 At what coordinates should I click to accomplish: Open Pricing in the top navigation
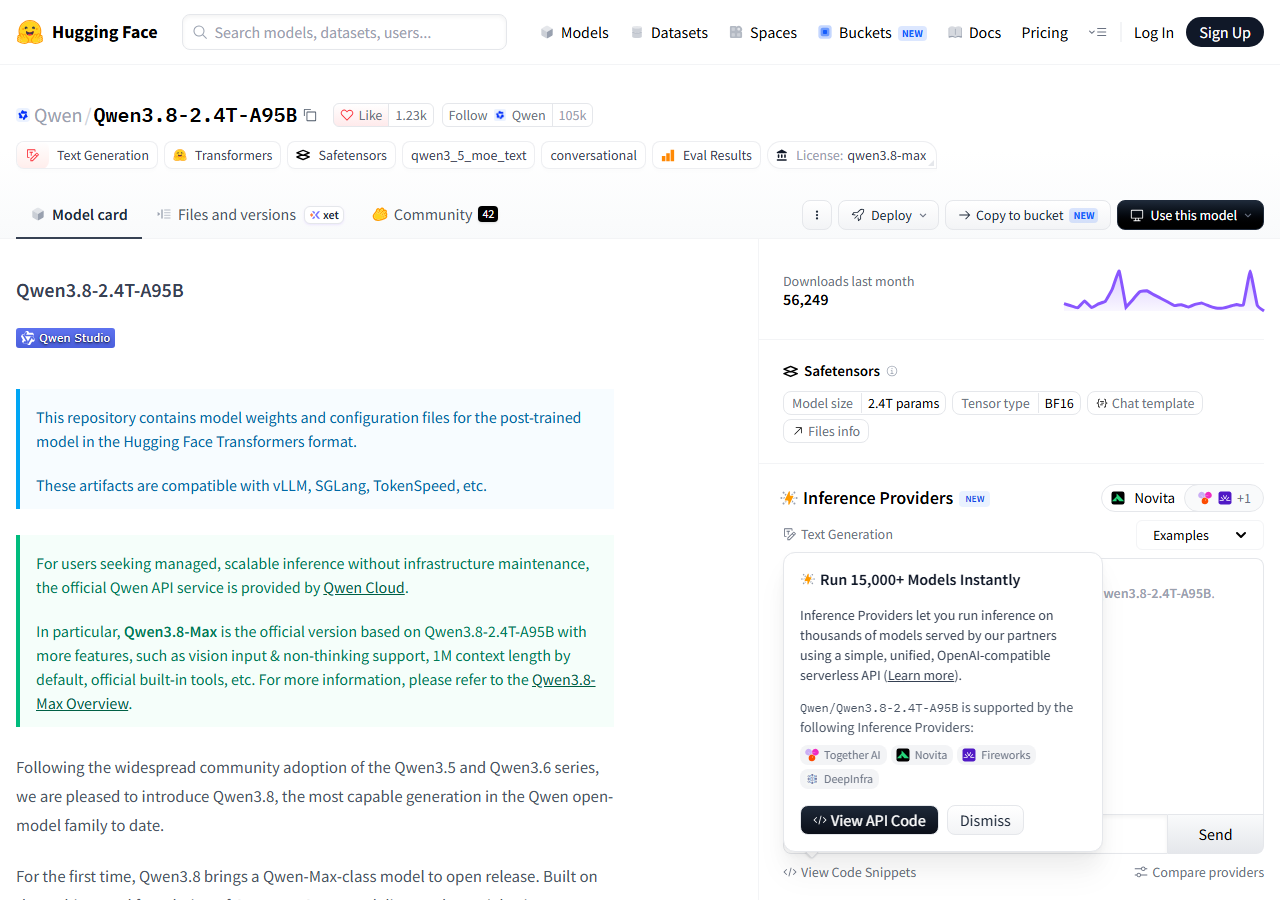(x=1045, y=32)
